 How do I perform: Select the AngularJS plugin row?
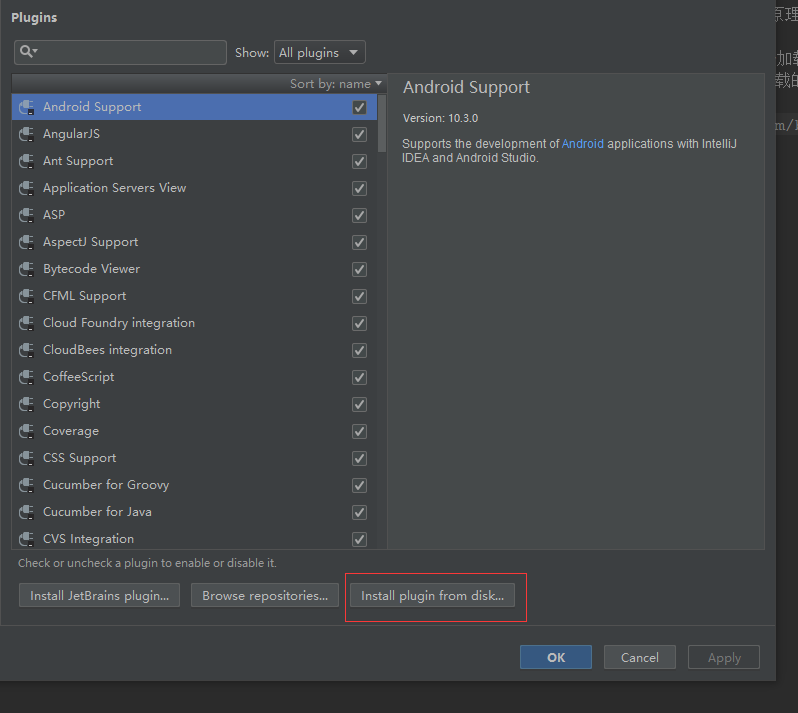194,134
